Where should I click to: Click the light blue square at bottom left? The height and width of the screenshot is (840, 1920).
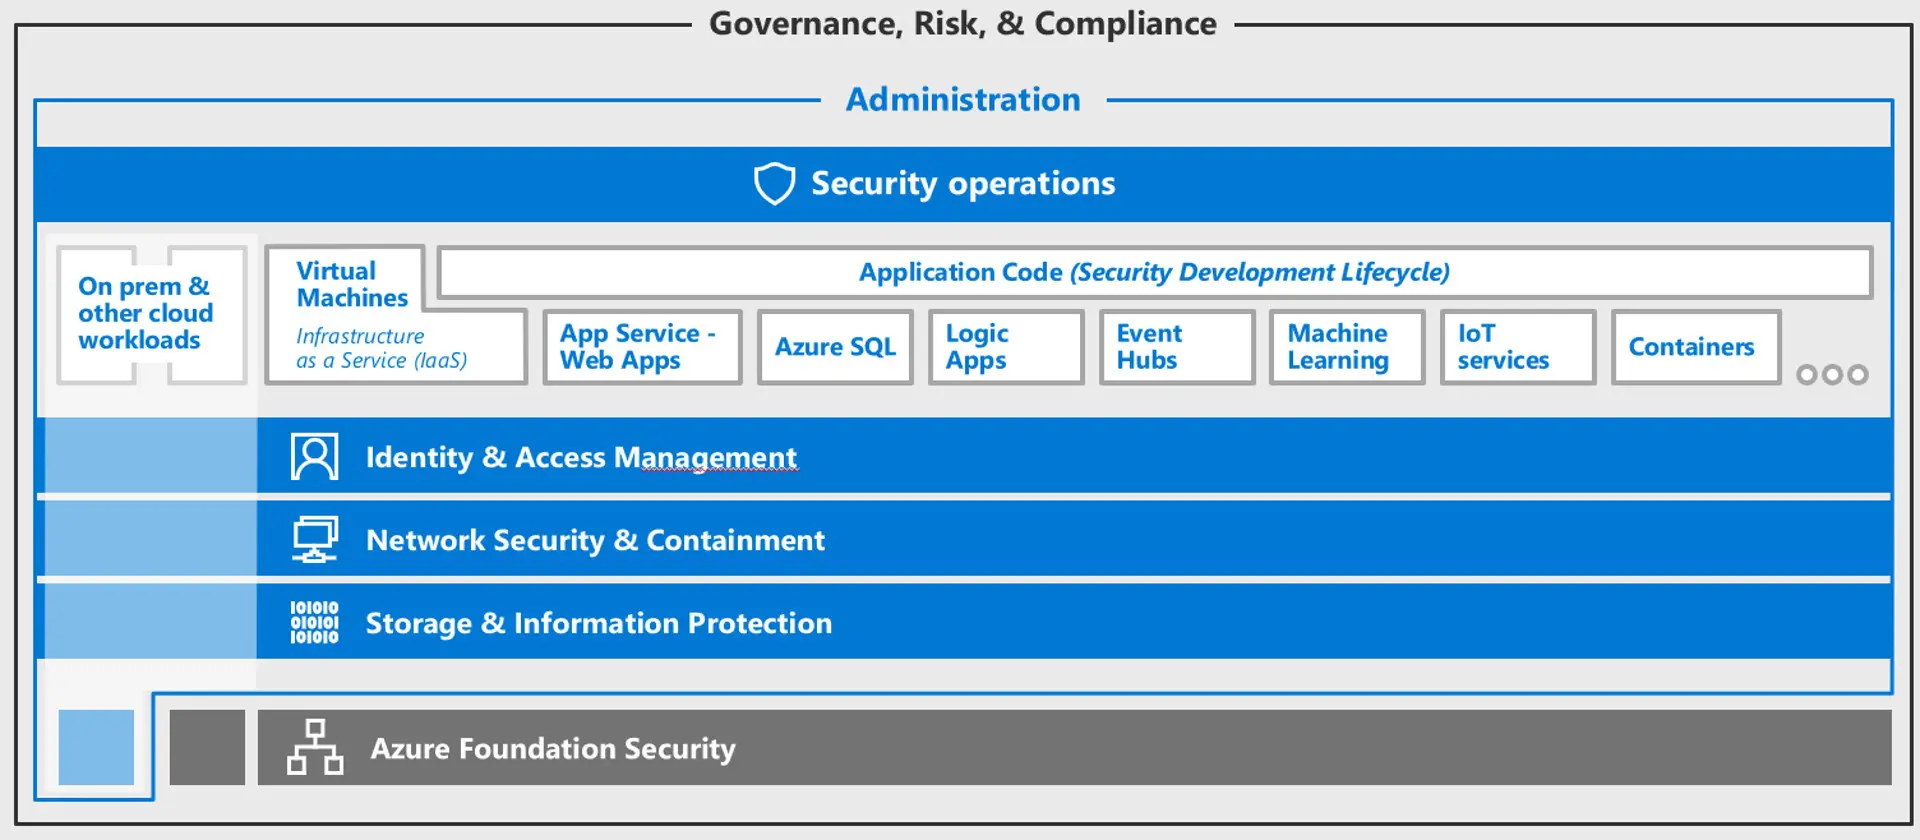(x=96, y=747)
